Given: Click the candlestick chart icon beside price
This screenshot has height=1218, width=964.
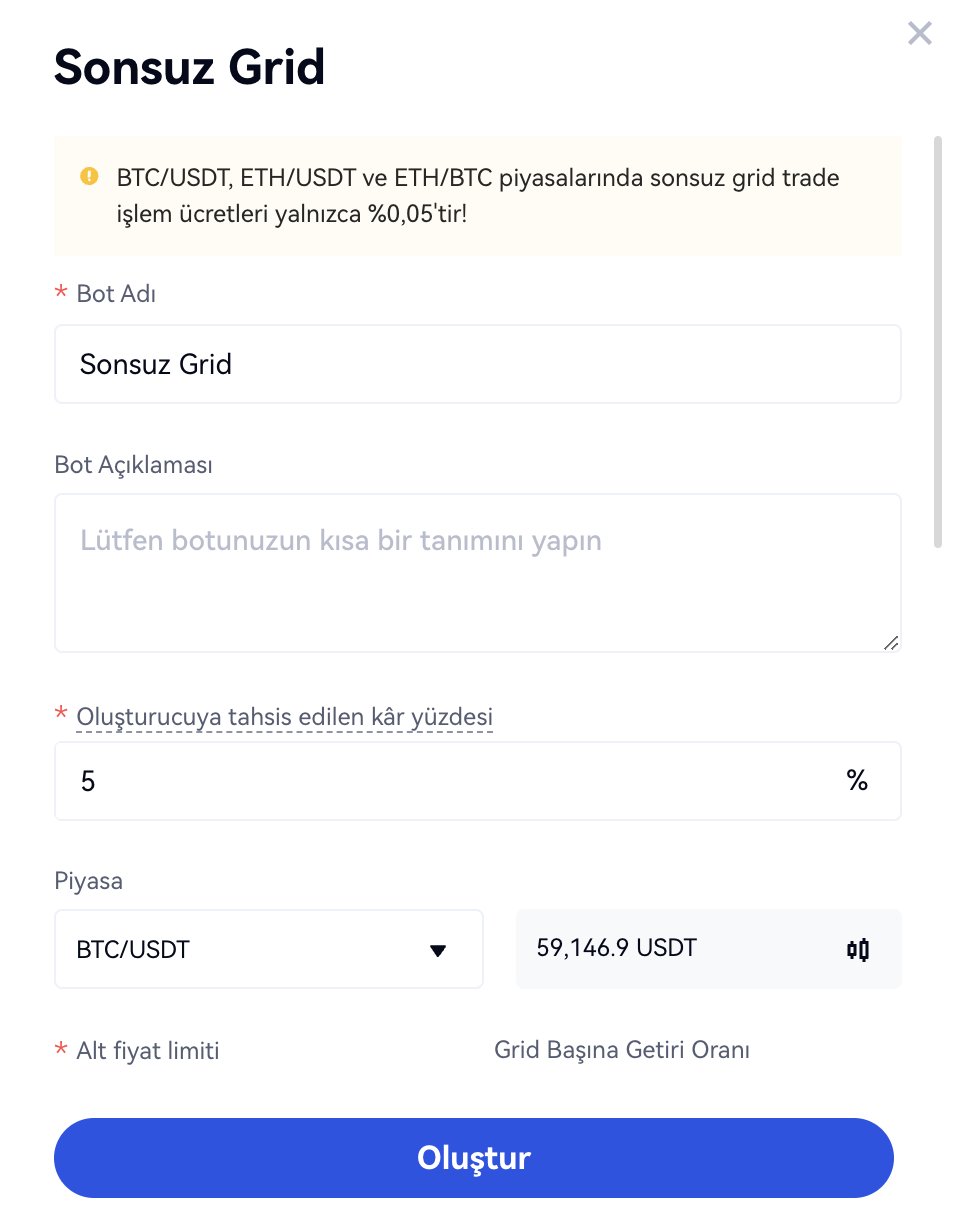Looking at the screenshot, I should click(857, 949).
